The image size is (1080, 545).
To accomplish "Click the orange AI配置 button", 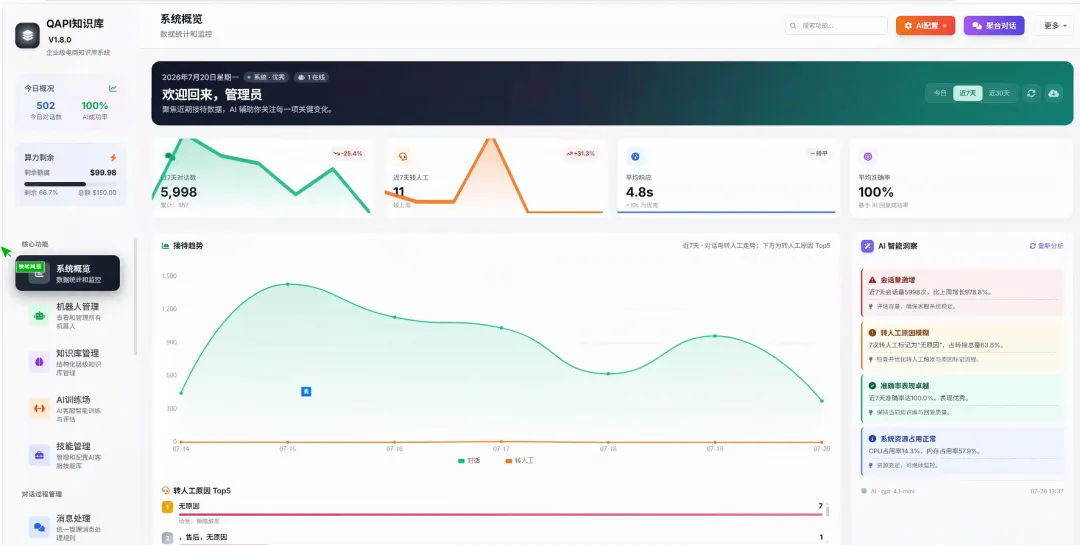I will [x=925, y=25].
